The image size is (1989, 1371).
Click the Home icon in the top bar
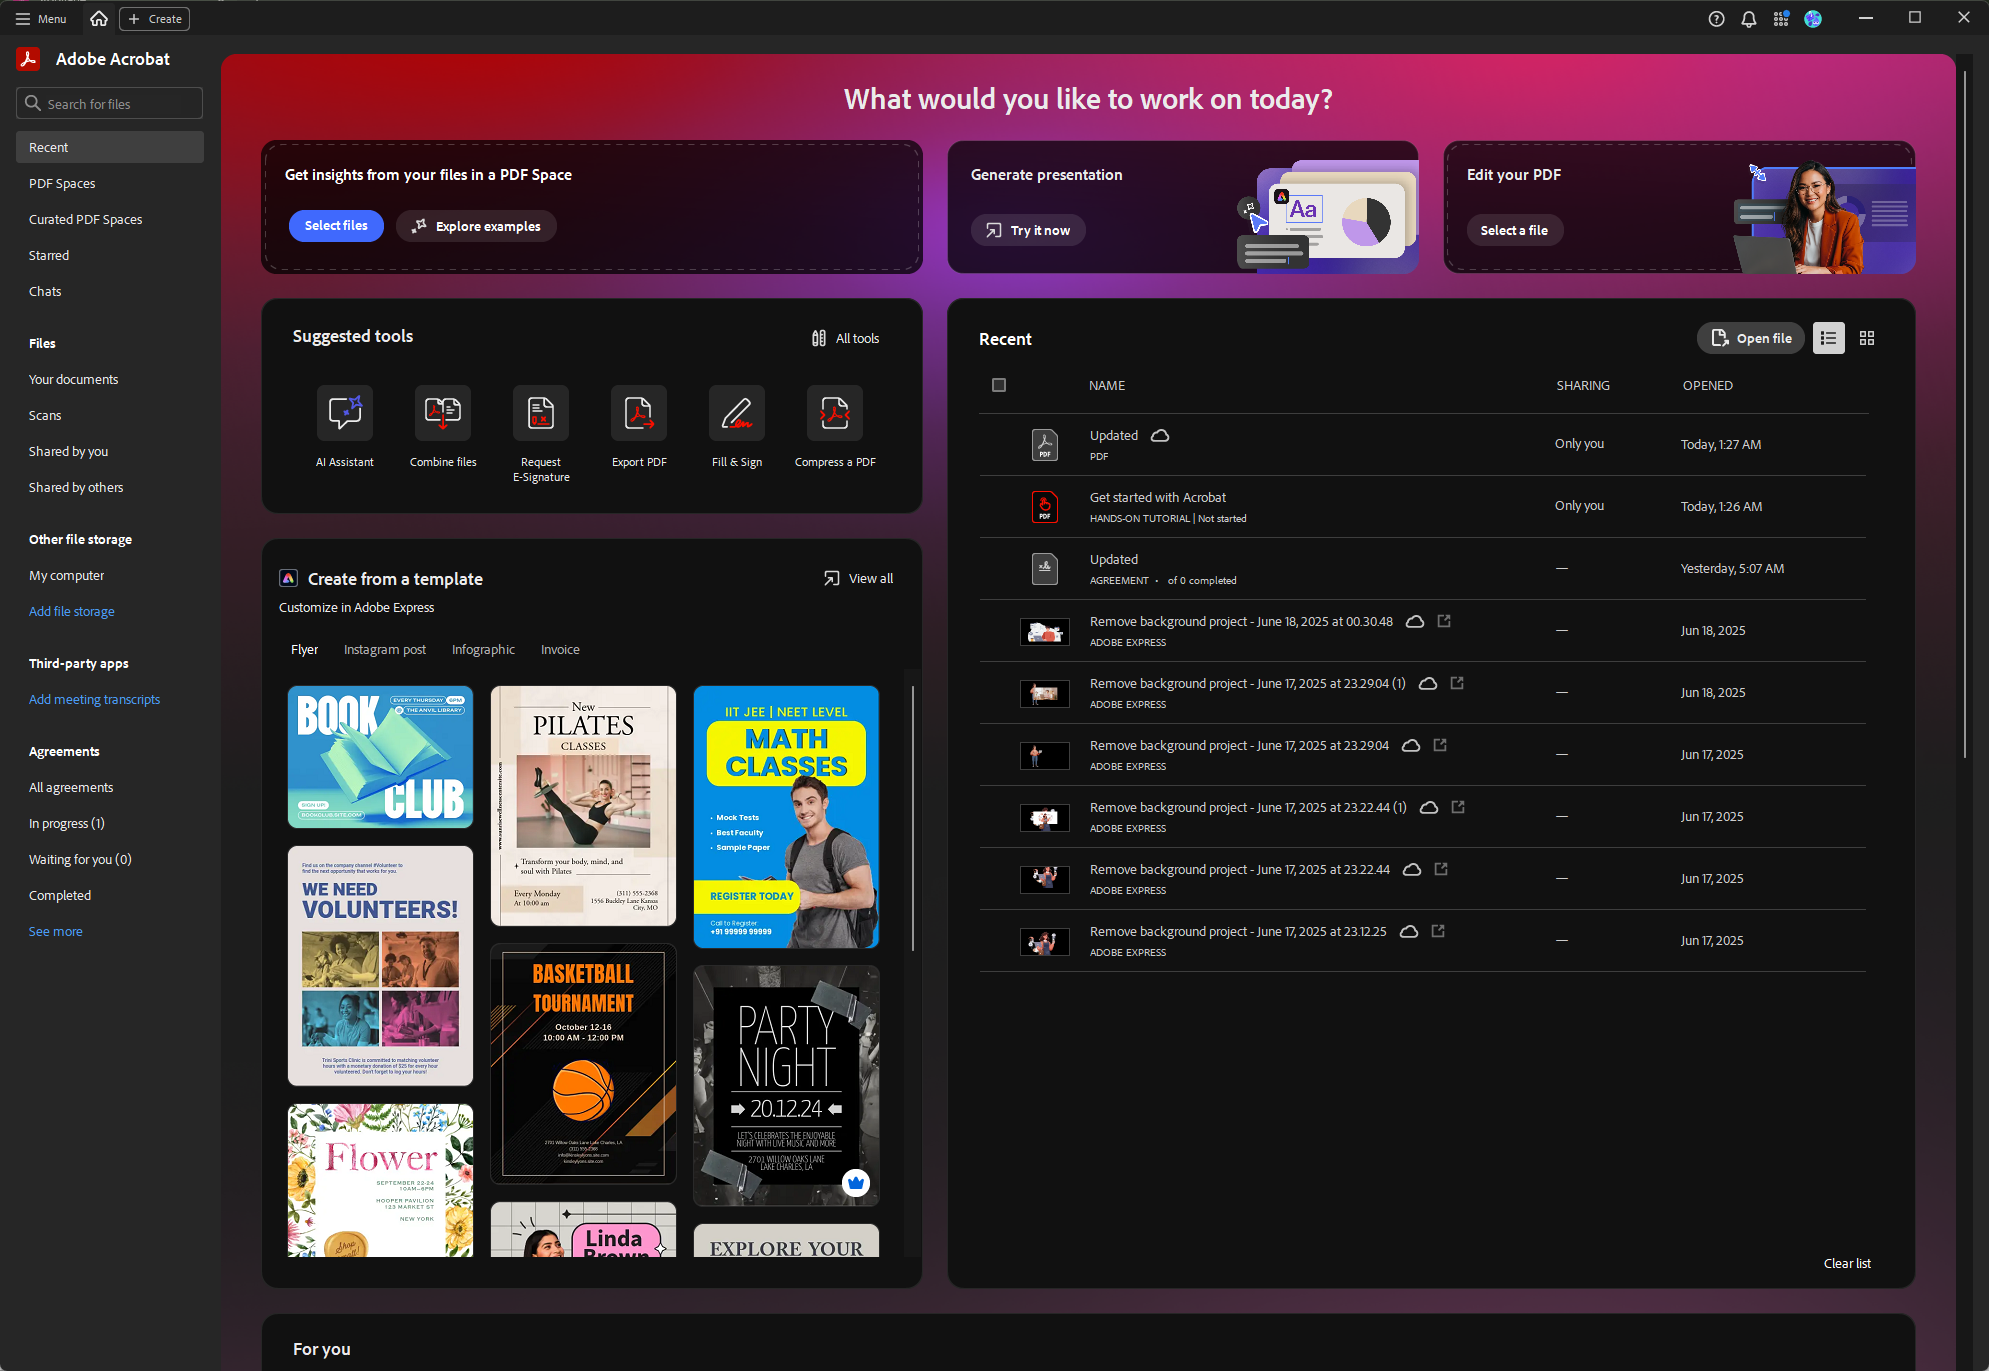tap(99, 19)
